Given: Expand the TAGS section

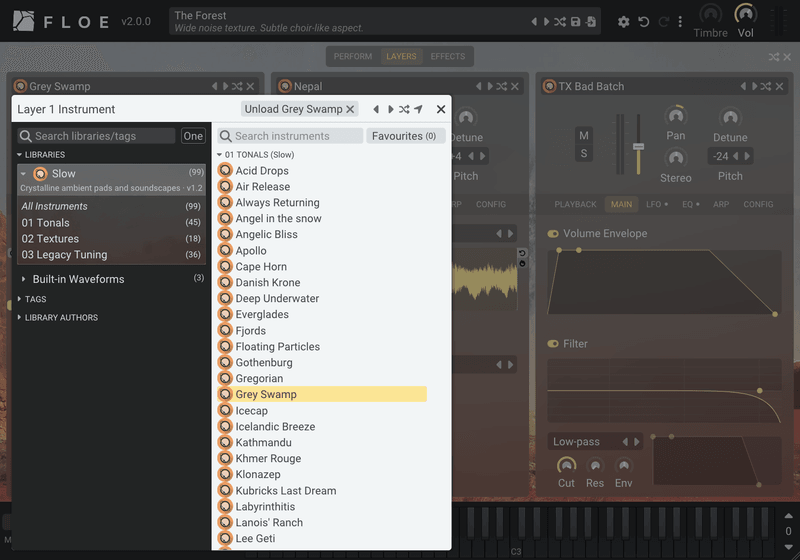Looking at the screenshot, I should coord(32,299).
